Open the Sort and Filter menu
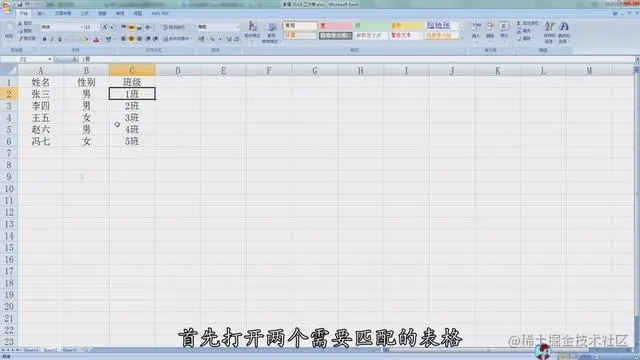 (549, 32)
